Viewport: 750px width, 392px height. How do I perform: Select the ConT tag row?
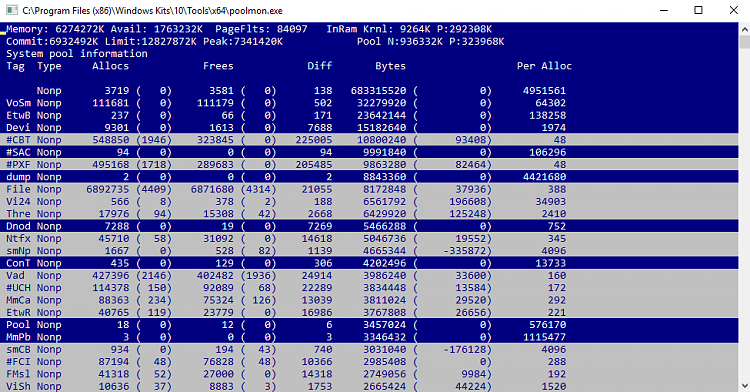[x=369, y=263]
